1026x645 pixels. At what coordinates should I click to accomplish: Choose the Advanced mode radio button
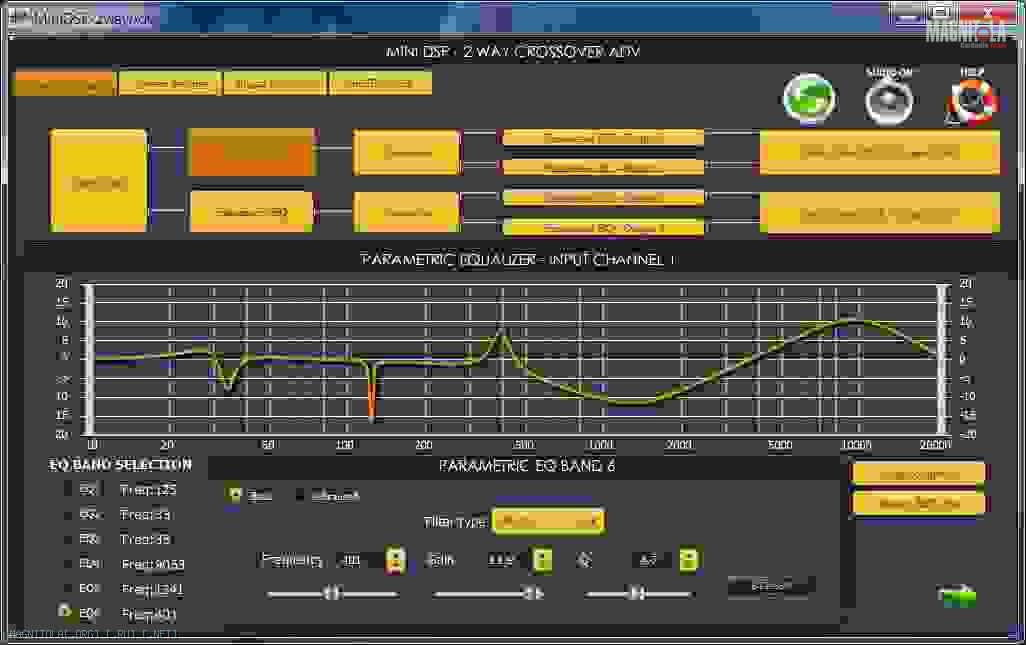coord(300,495)
